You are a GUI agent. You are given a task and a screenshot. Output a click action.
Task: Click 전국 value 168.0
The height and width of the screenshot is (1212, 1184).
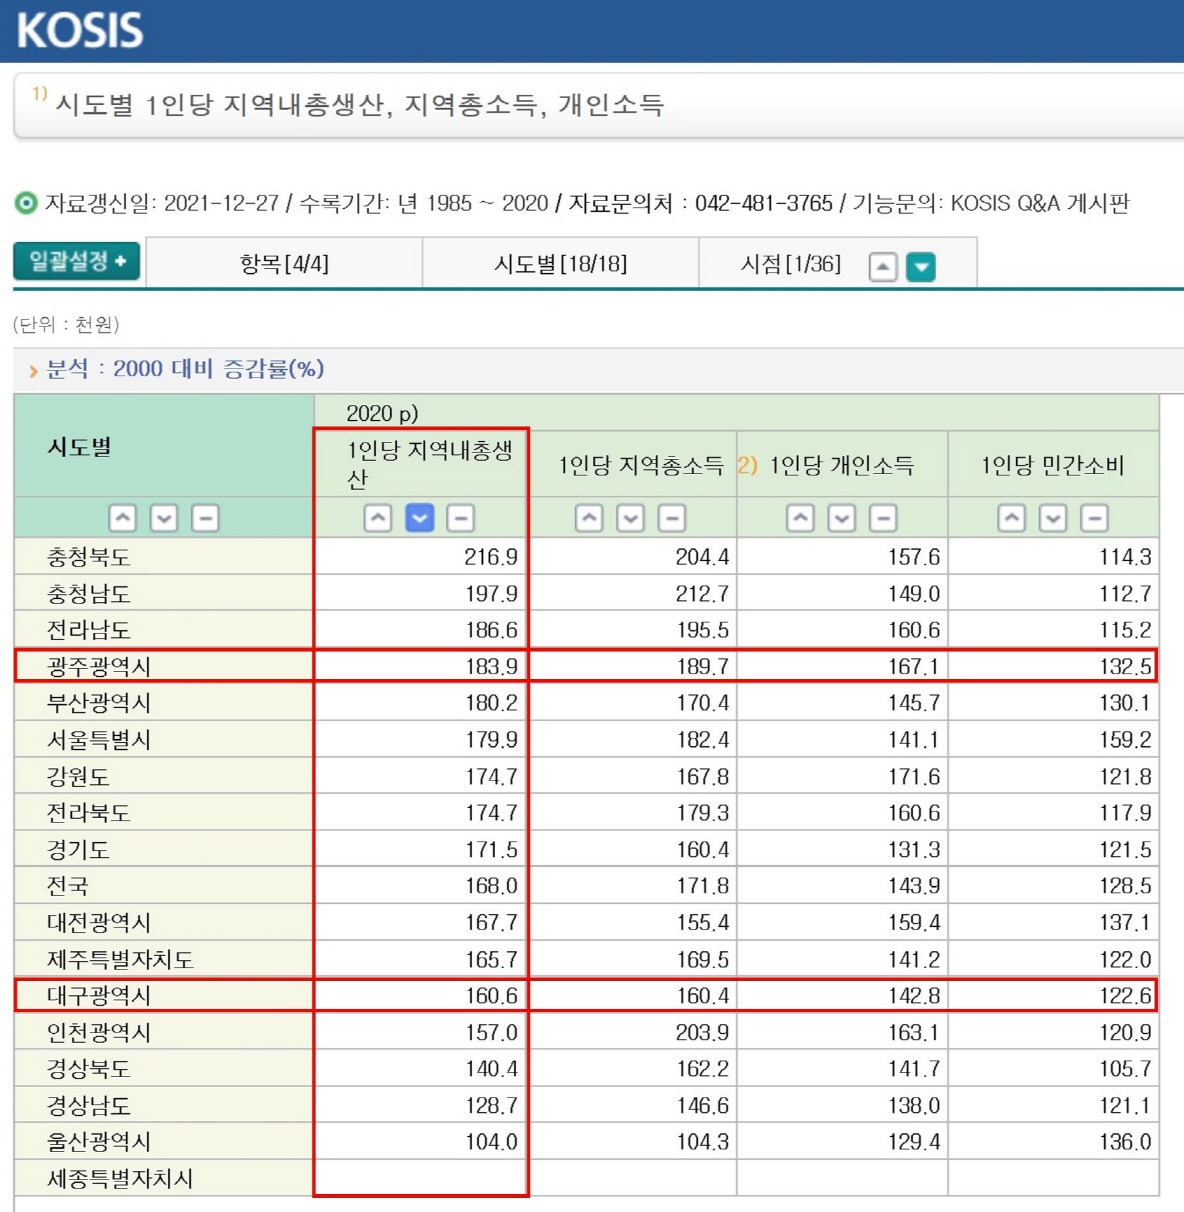[491, 886]
